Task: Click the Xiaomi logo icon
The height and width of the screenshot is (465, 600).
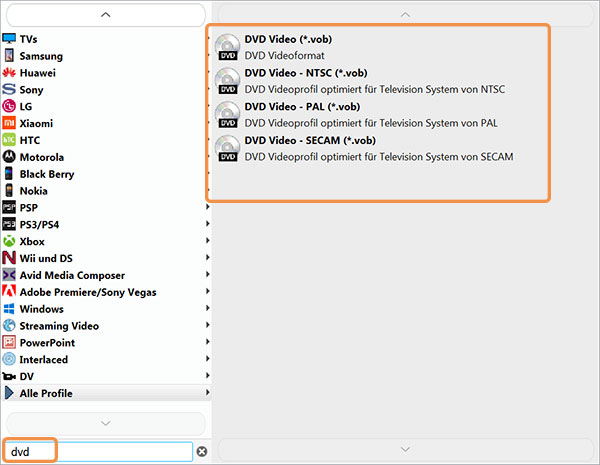Action: coord(9,123)
